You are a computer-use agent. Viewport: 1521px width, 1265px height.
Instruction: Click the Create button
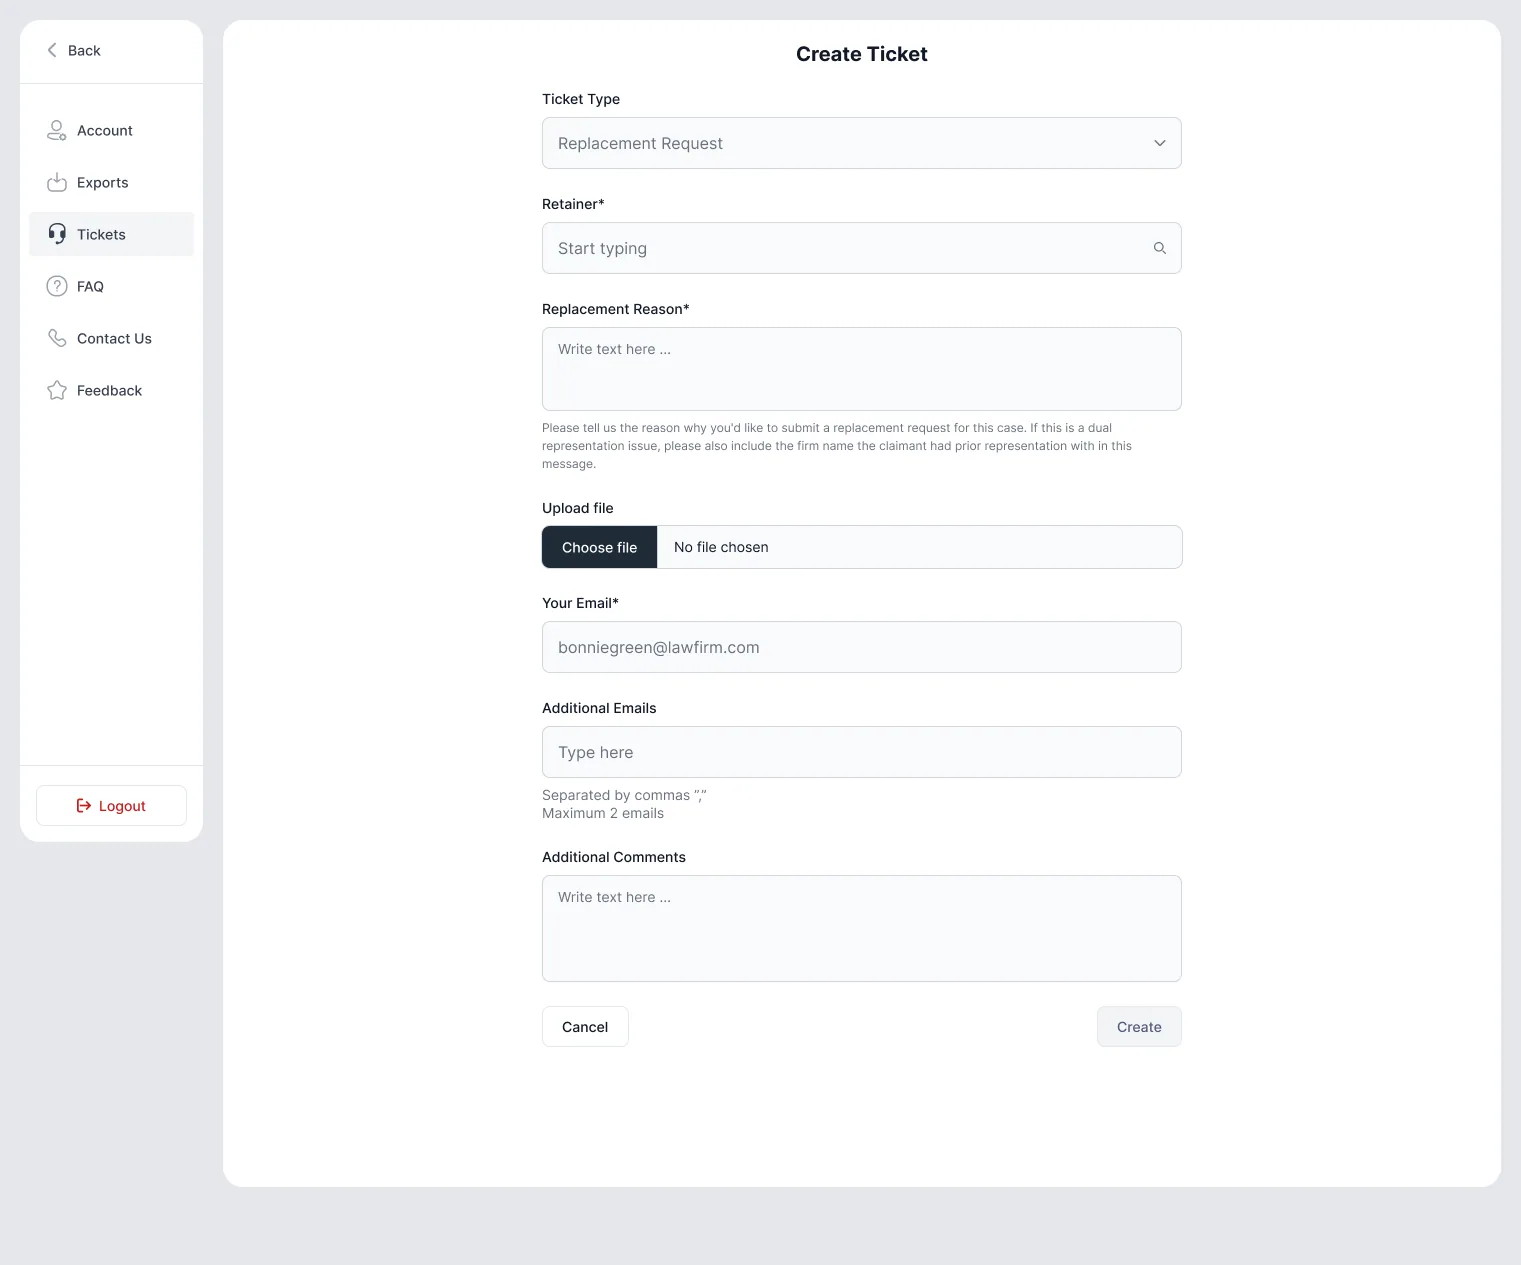click(1139, 1027)
